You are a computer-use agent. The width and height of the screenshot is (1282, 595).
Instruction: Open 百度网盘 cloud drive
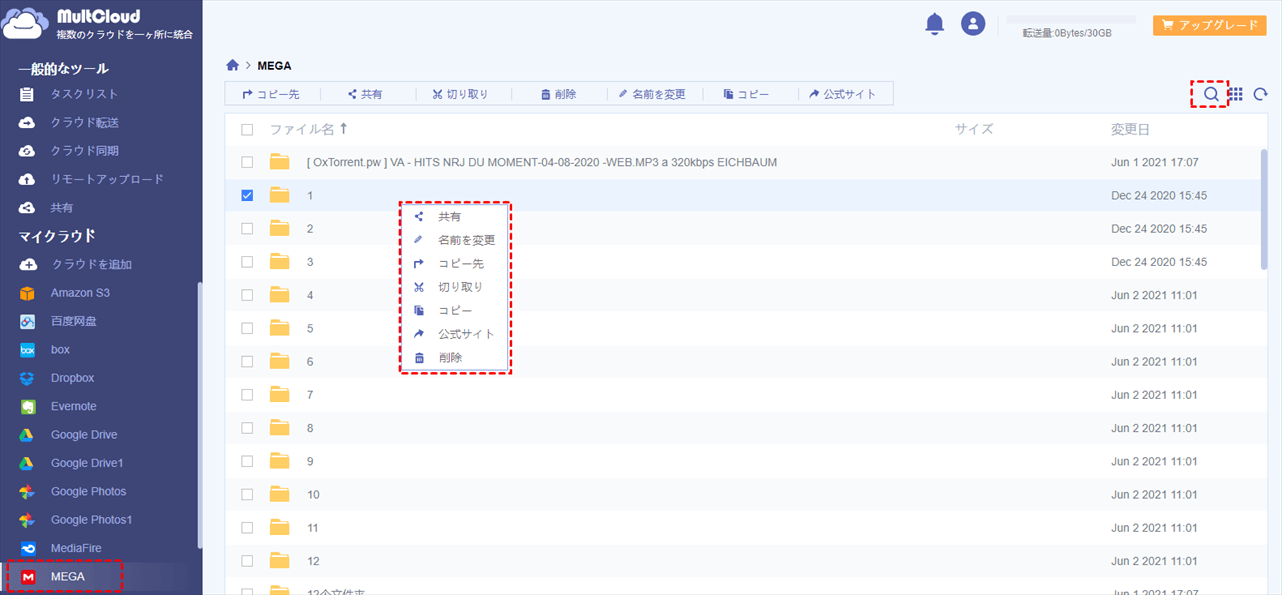tap(74, 321)
